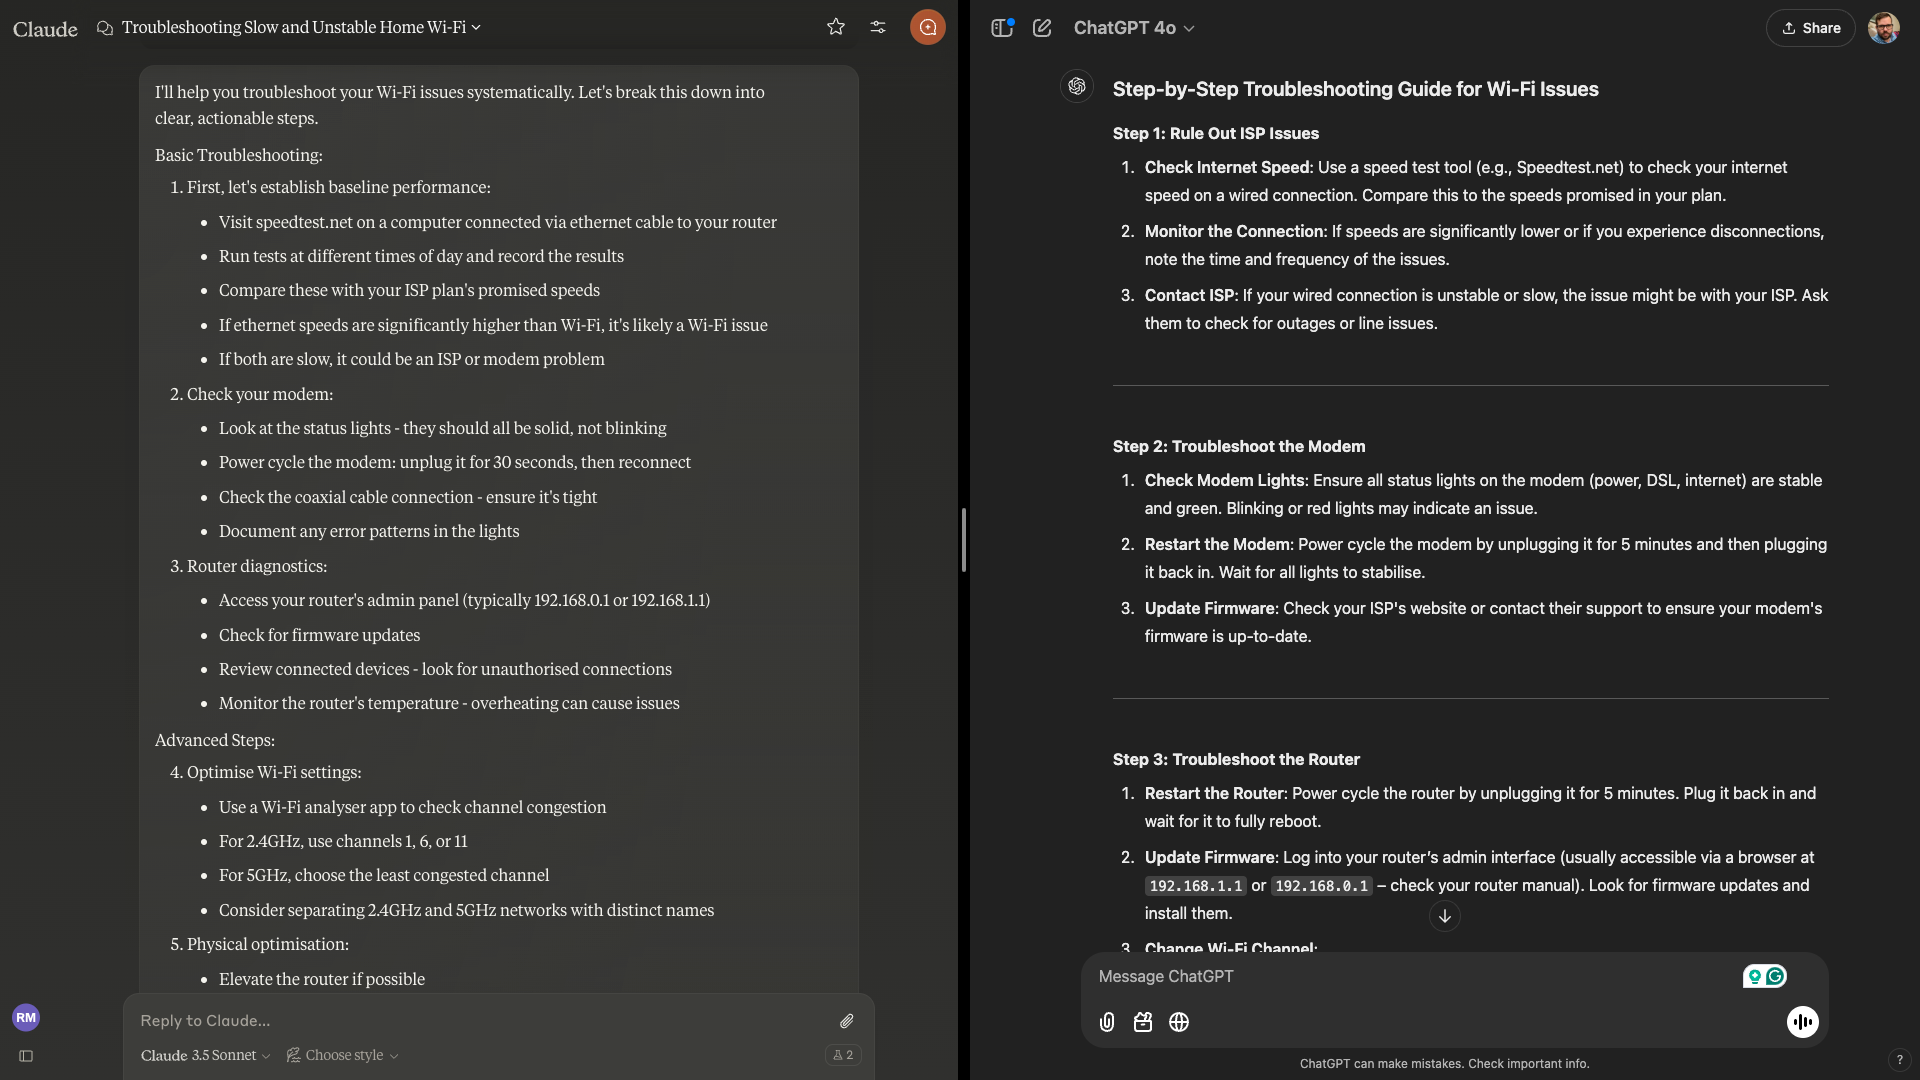Click the window split divider handle
This screenshot has width=1920, height=1080.
(963, 540)
